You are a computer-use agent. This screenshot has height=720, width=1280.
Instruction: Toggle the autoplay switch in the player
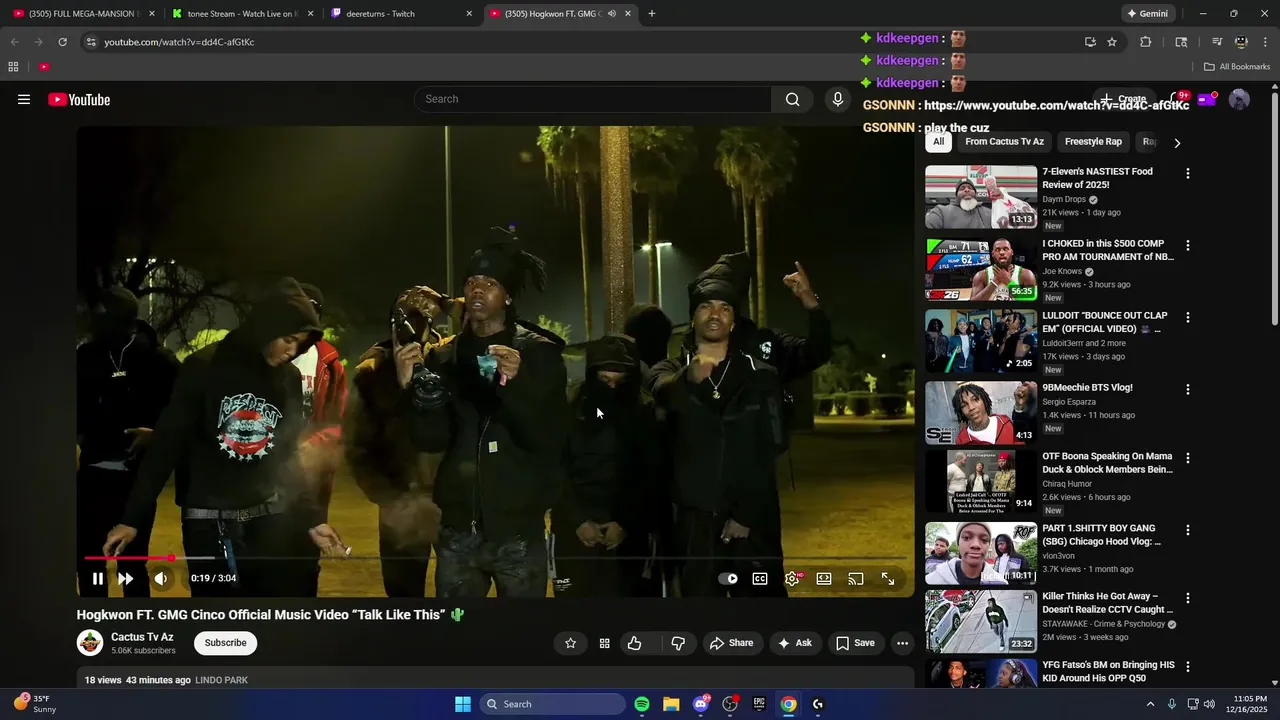tap(729, 578)
